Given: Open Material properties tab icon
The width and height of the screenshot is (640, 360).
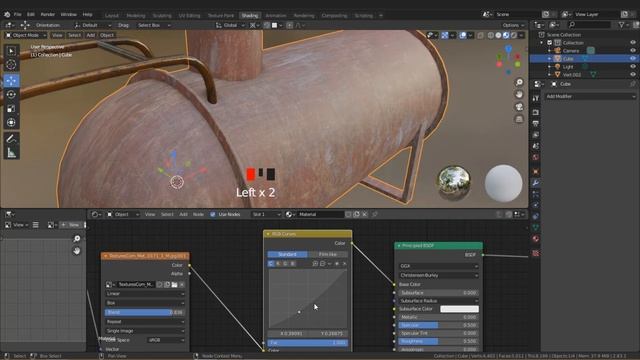Looking at the screenshot, I should coord(536,239).
